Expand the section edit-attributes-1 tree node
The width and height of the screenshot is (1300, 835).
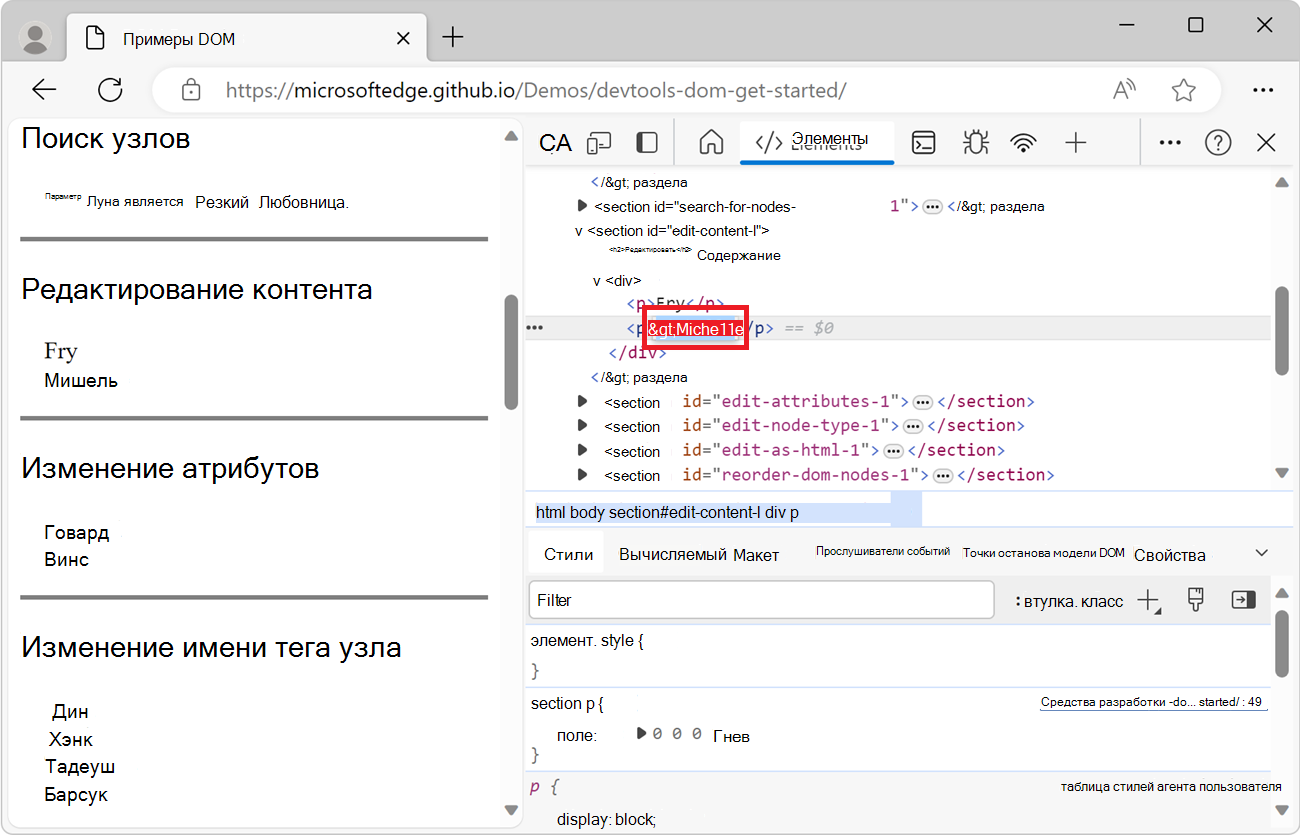(x=583, y=401)
